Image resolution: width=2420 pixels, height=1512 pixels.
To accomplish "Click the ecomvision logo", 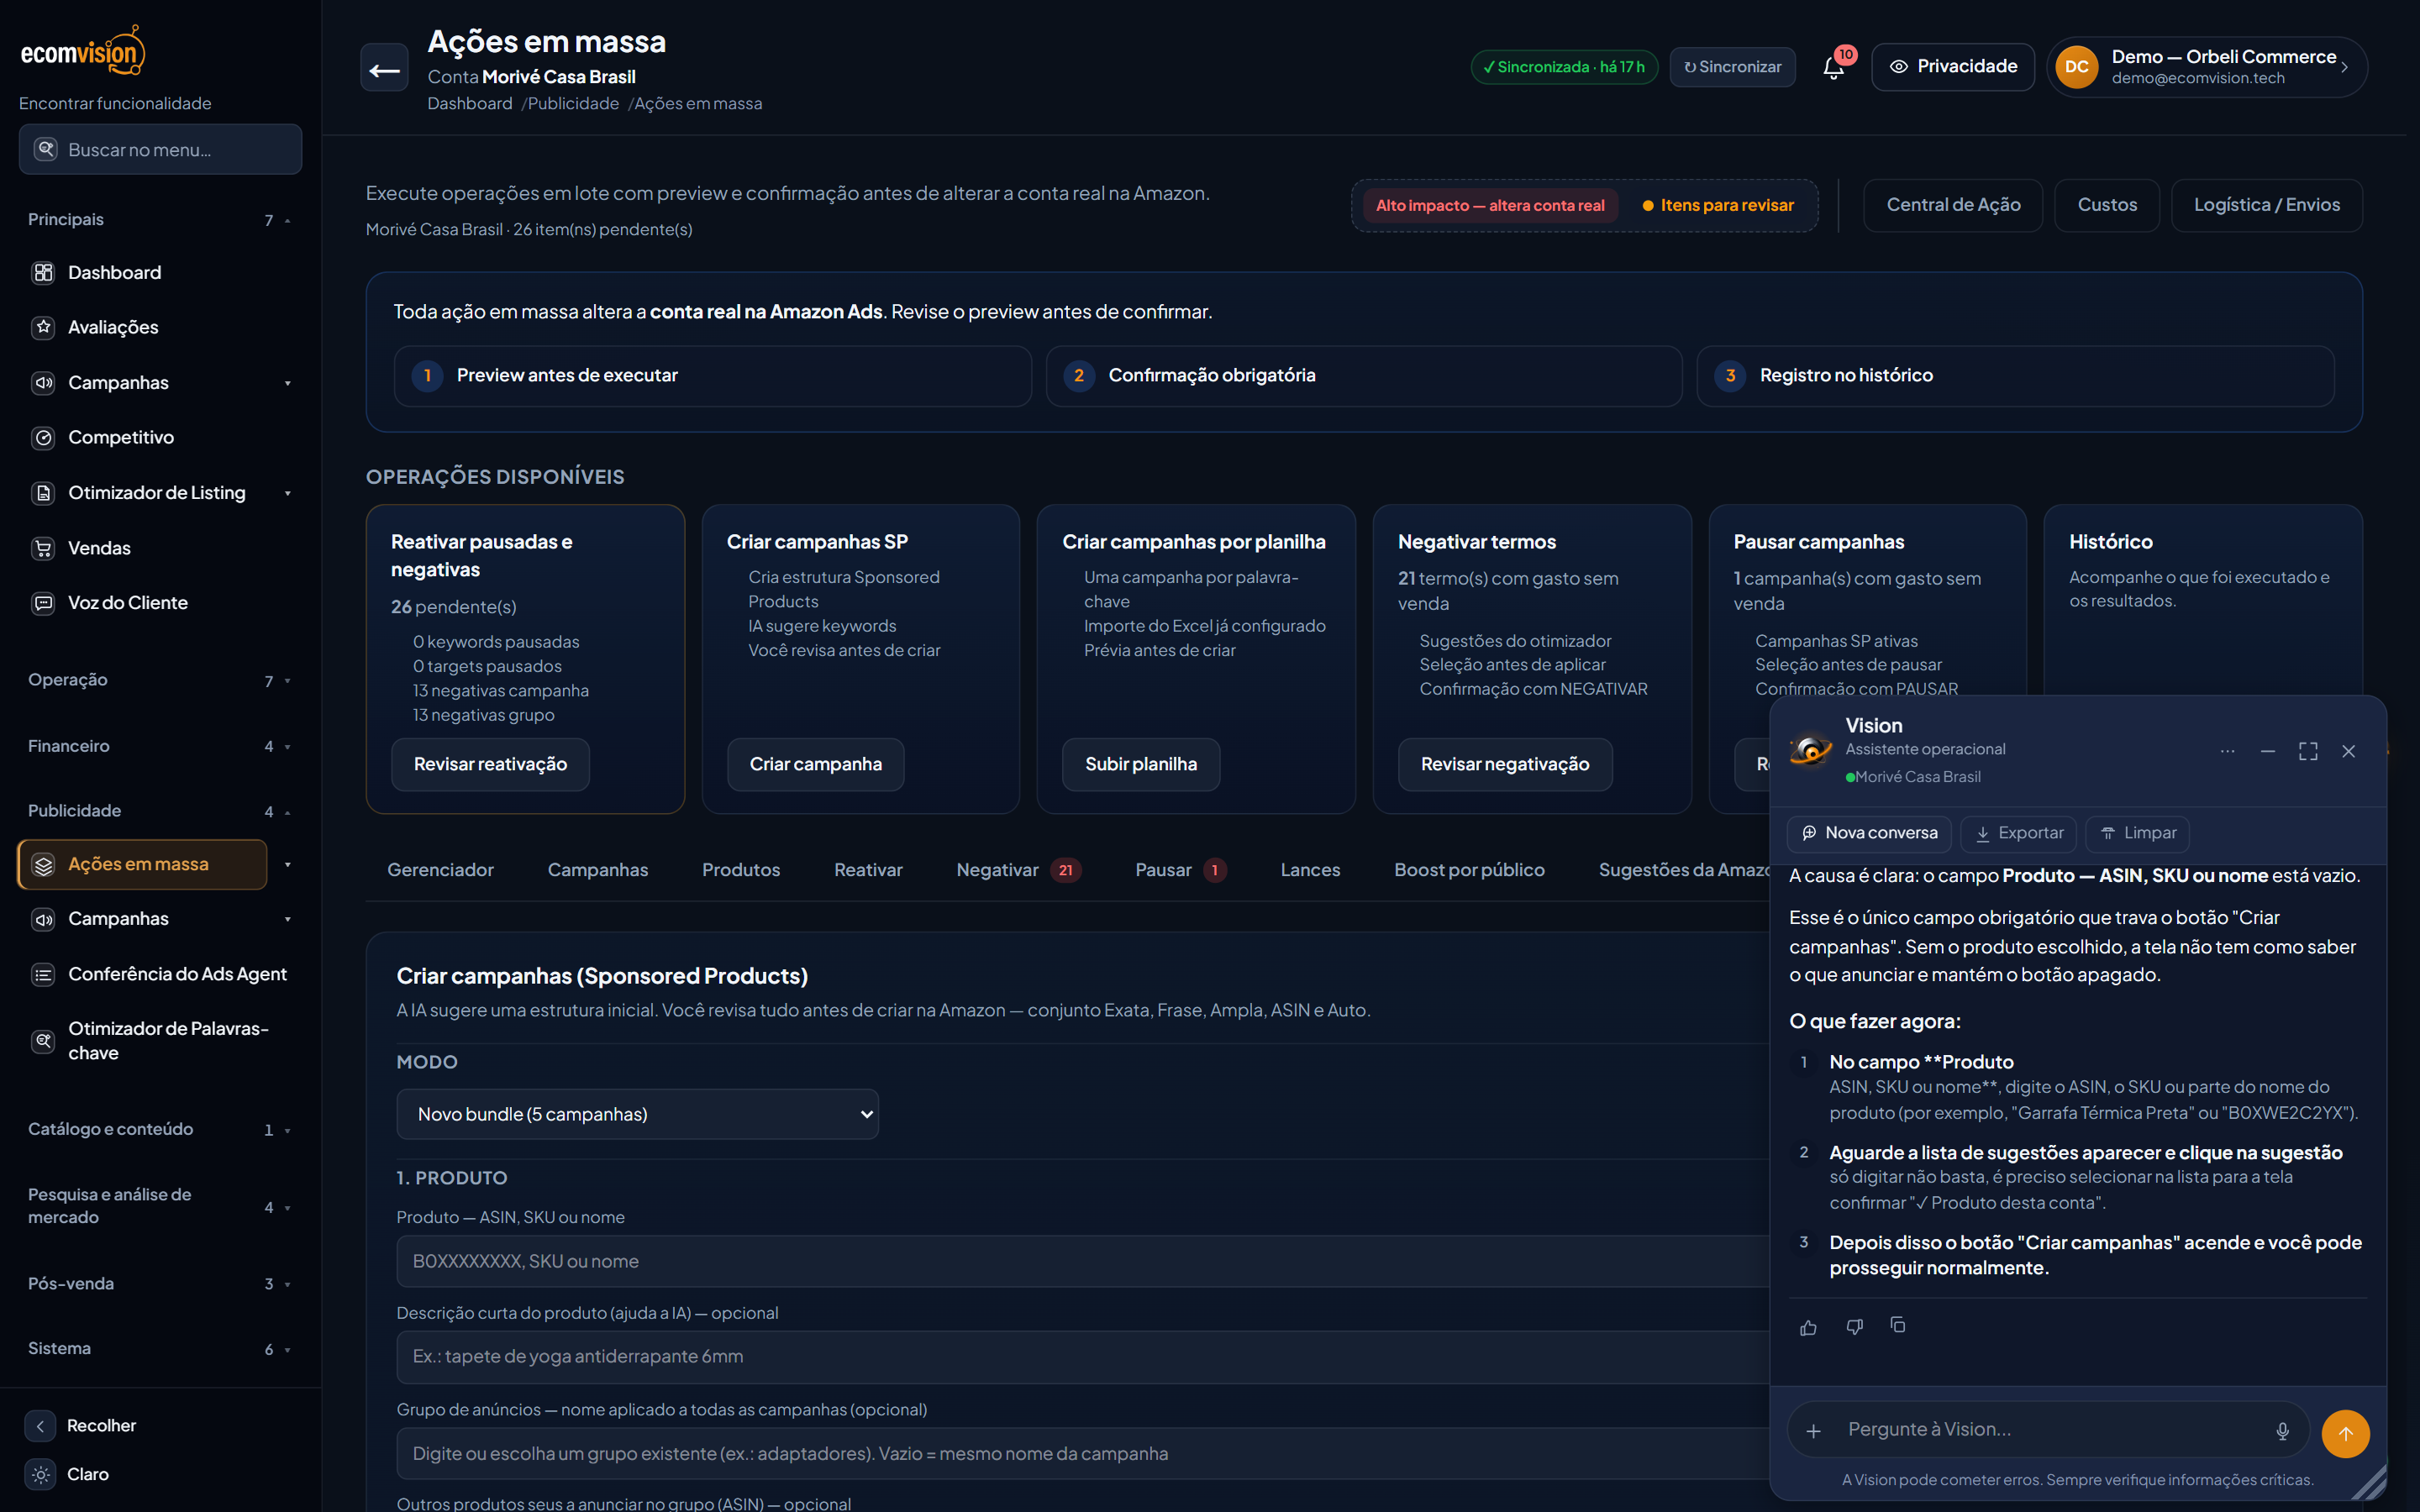I will pos(83,51).
